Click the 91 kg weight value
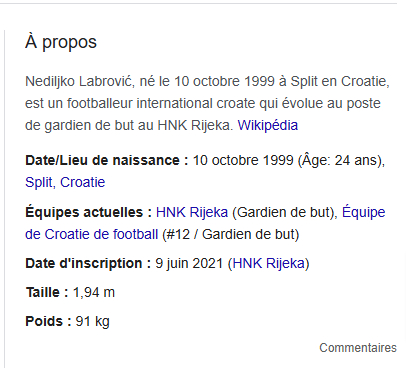 (92, 321)
